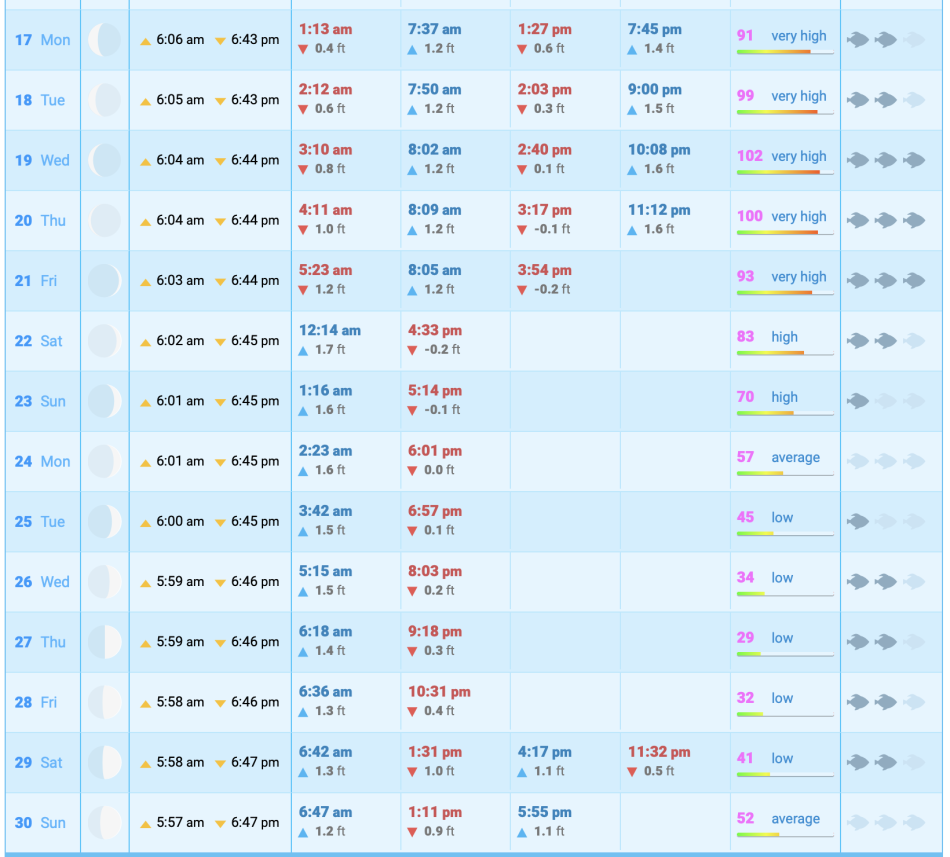The image size is (950, 857).
Task: Open the 29 Sat date entry
Action: (40, 762)
